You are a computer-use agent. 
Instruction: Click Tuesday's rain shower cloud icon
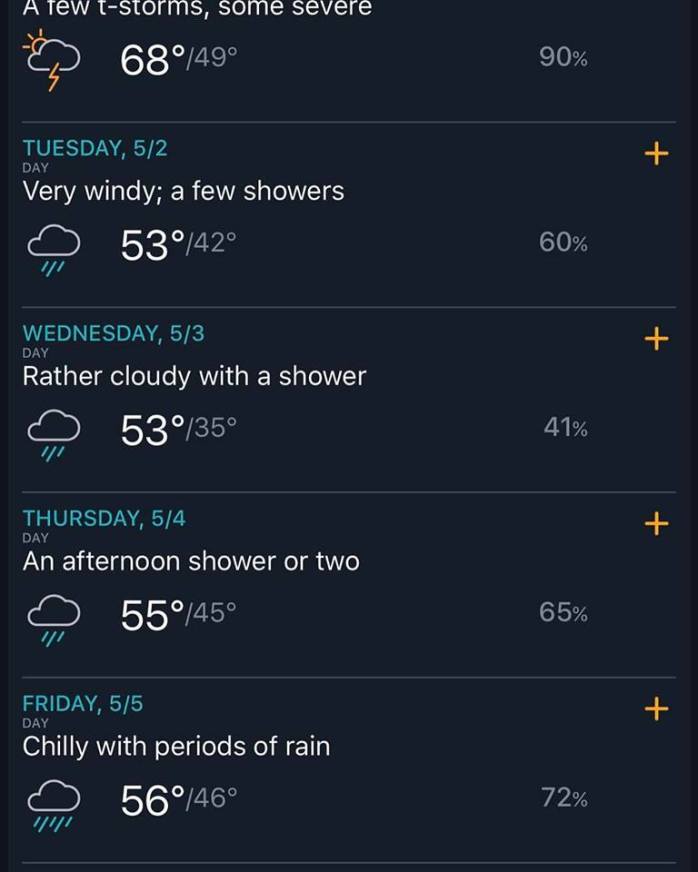tap(52, 247)
